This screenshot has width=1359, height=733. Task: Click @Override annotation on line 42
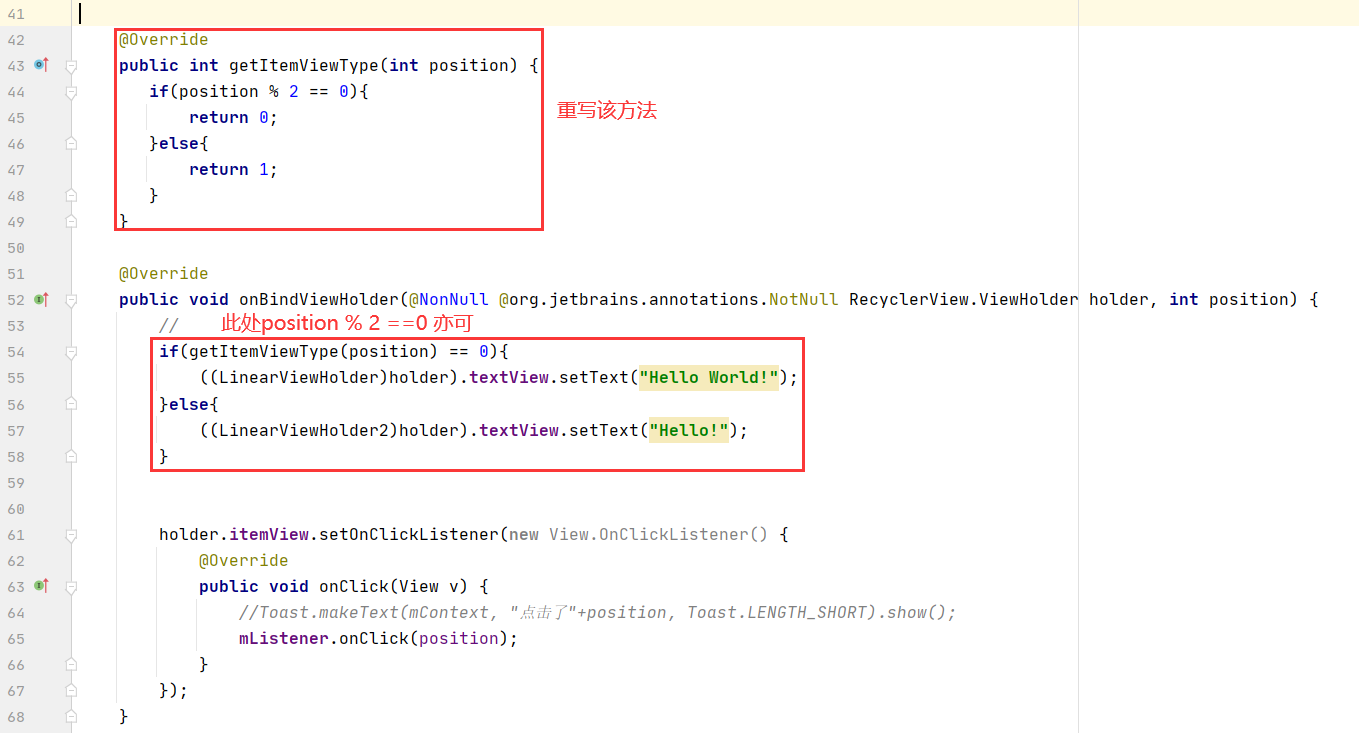click(164, 40)
